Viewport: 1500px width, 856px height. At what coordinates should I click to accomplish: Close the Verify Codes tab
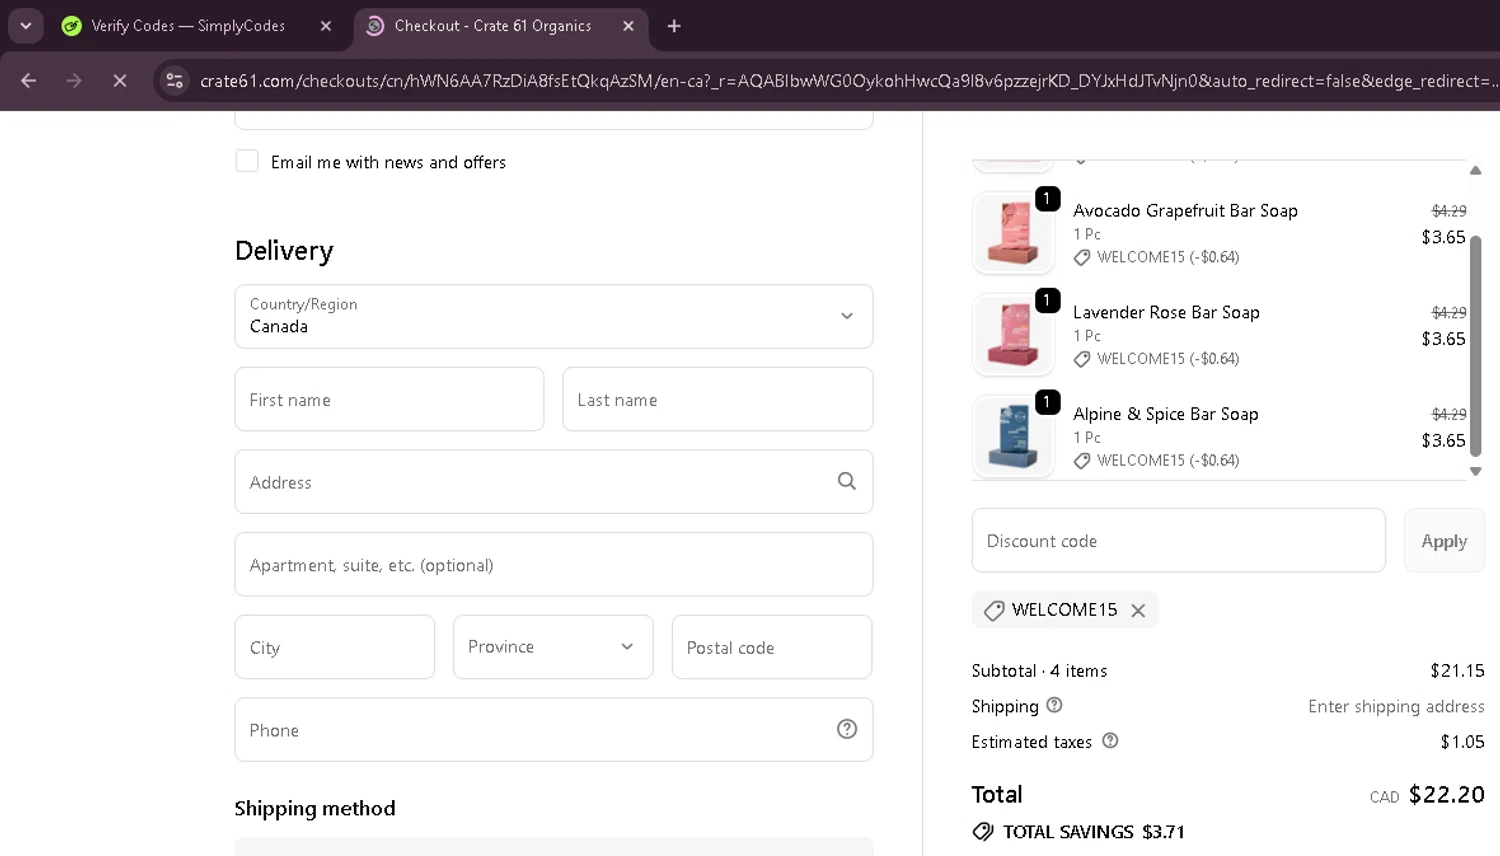326,26
